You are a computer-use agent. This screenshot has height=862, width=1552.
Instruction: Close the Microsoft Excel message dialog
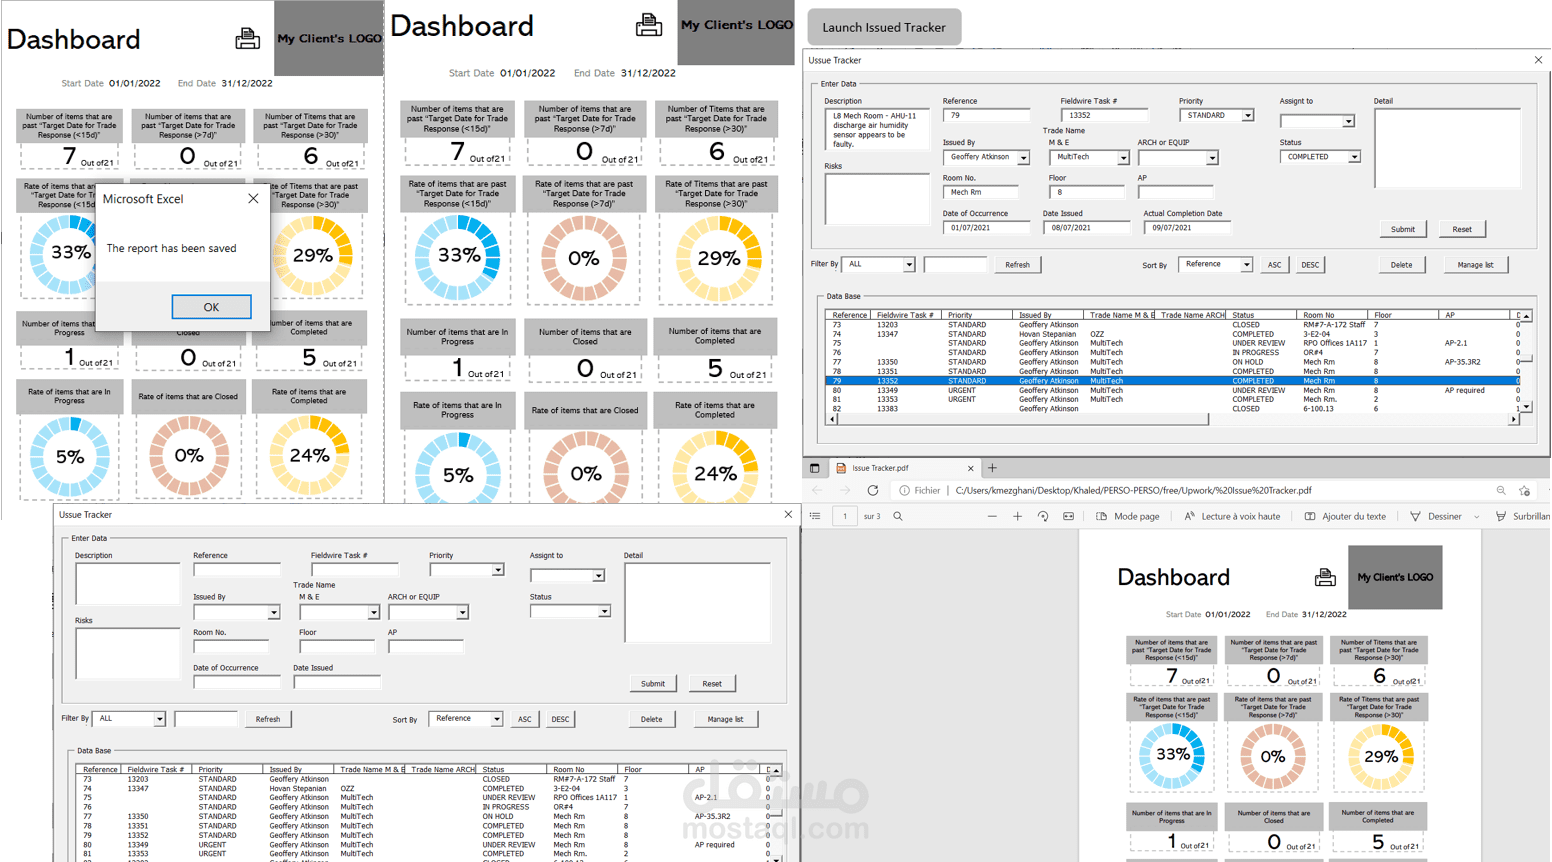click(253, 199)
